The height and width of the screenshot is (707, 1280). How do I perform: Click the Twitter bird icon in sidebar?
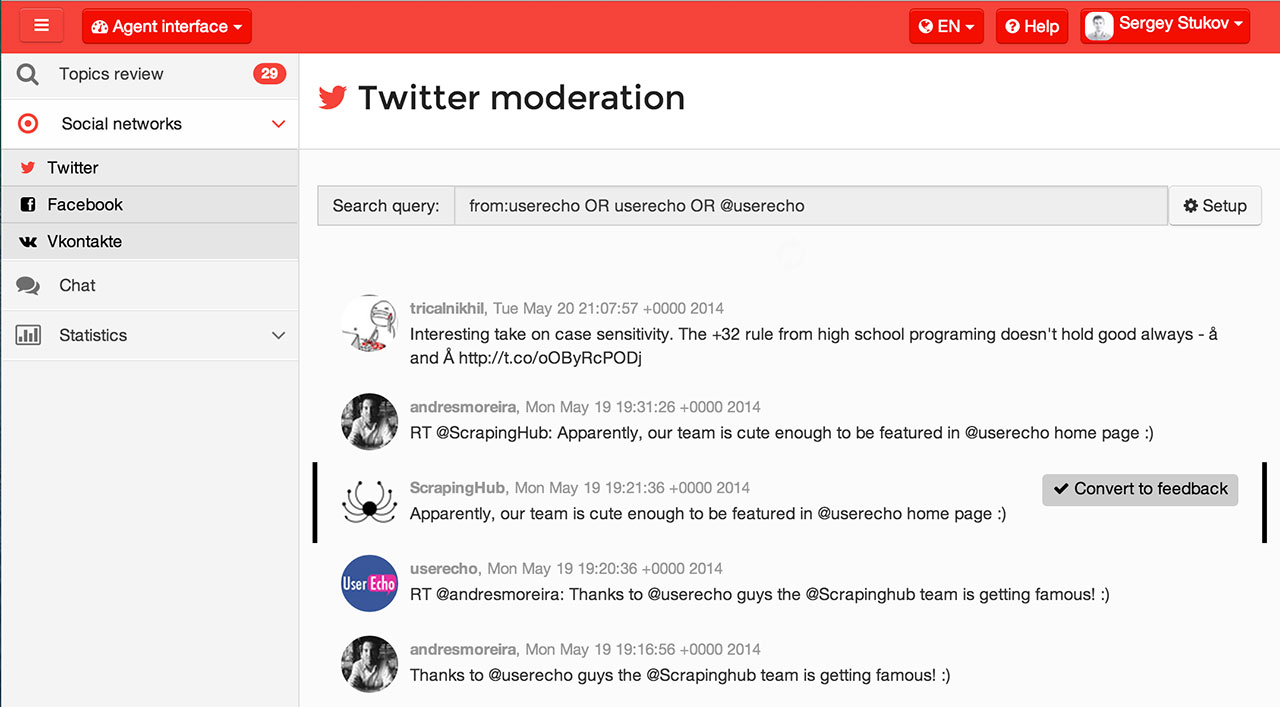[x=28, y=168]
